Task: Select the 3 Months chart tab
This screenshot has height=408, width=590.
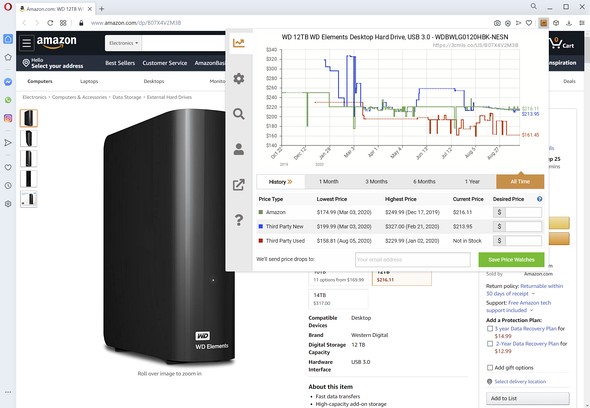Action: coord(376,181)
